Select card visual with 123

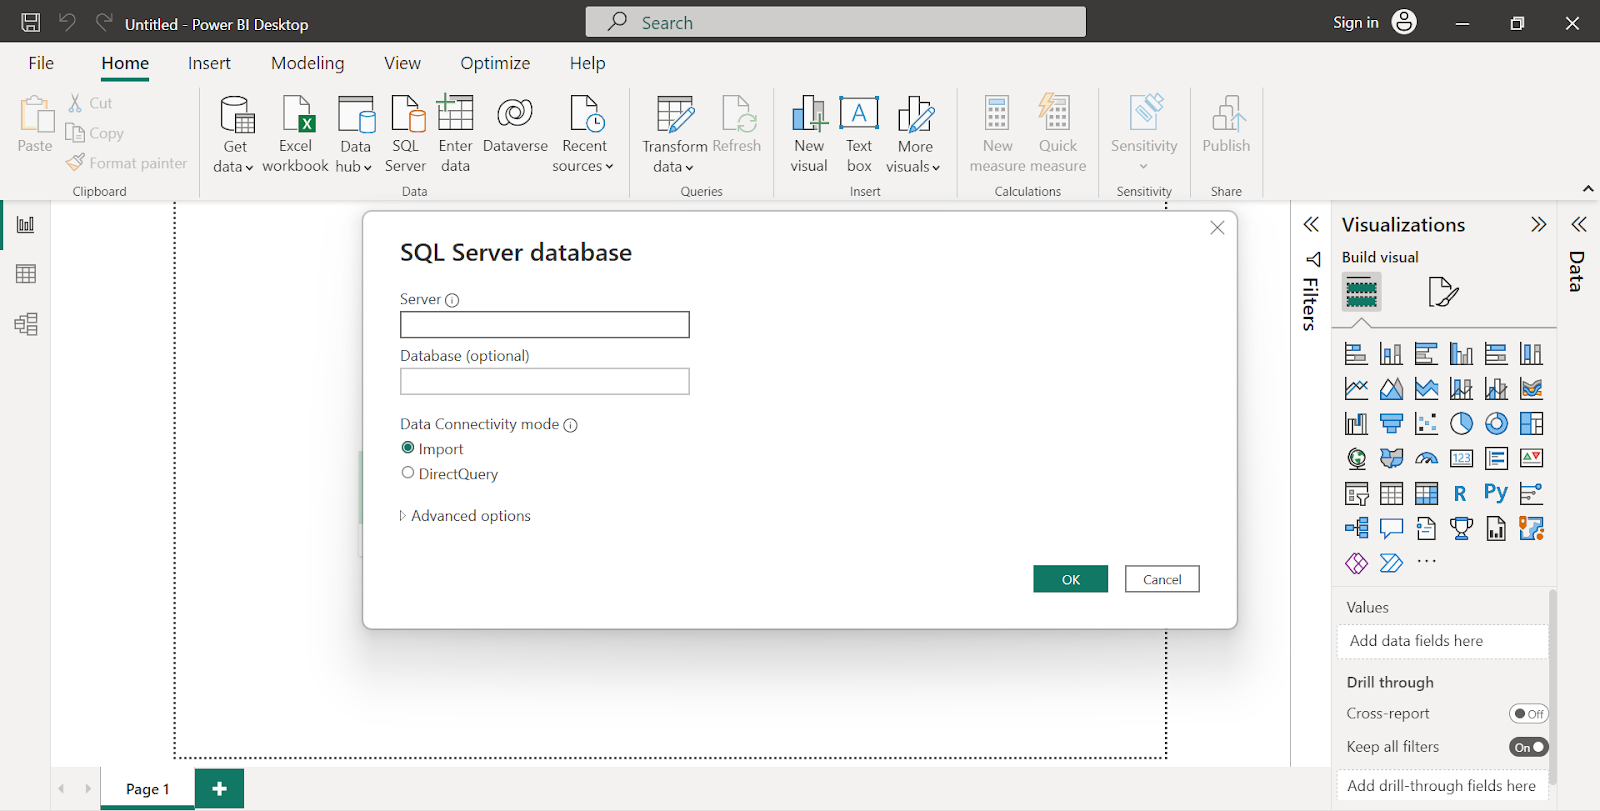point(1461,459)
